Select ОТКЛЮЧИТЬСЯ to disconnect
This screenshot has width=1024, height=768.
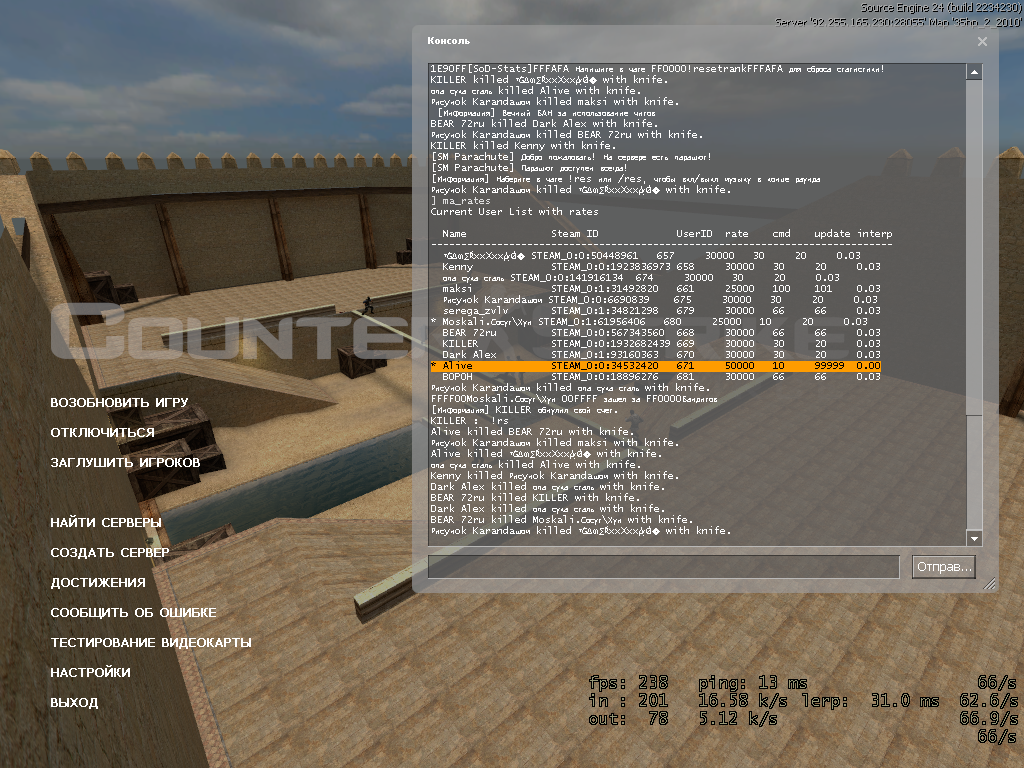(103, 432)
